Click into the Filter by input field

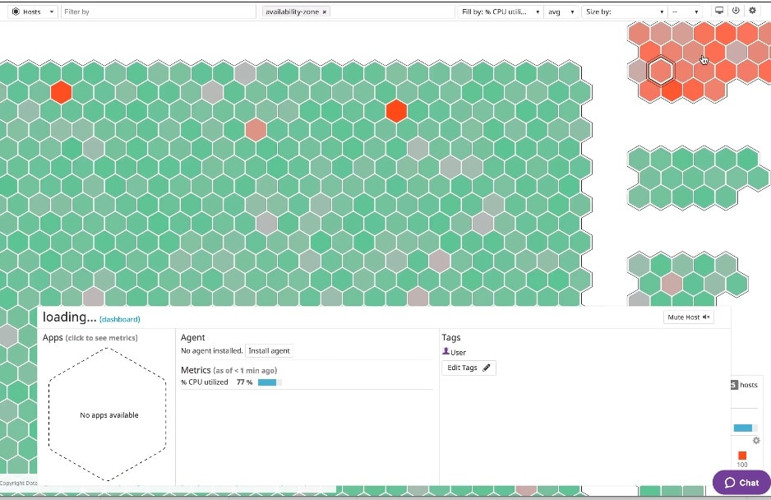(x=158, y=12)
